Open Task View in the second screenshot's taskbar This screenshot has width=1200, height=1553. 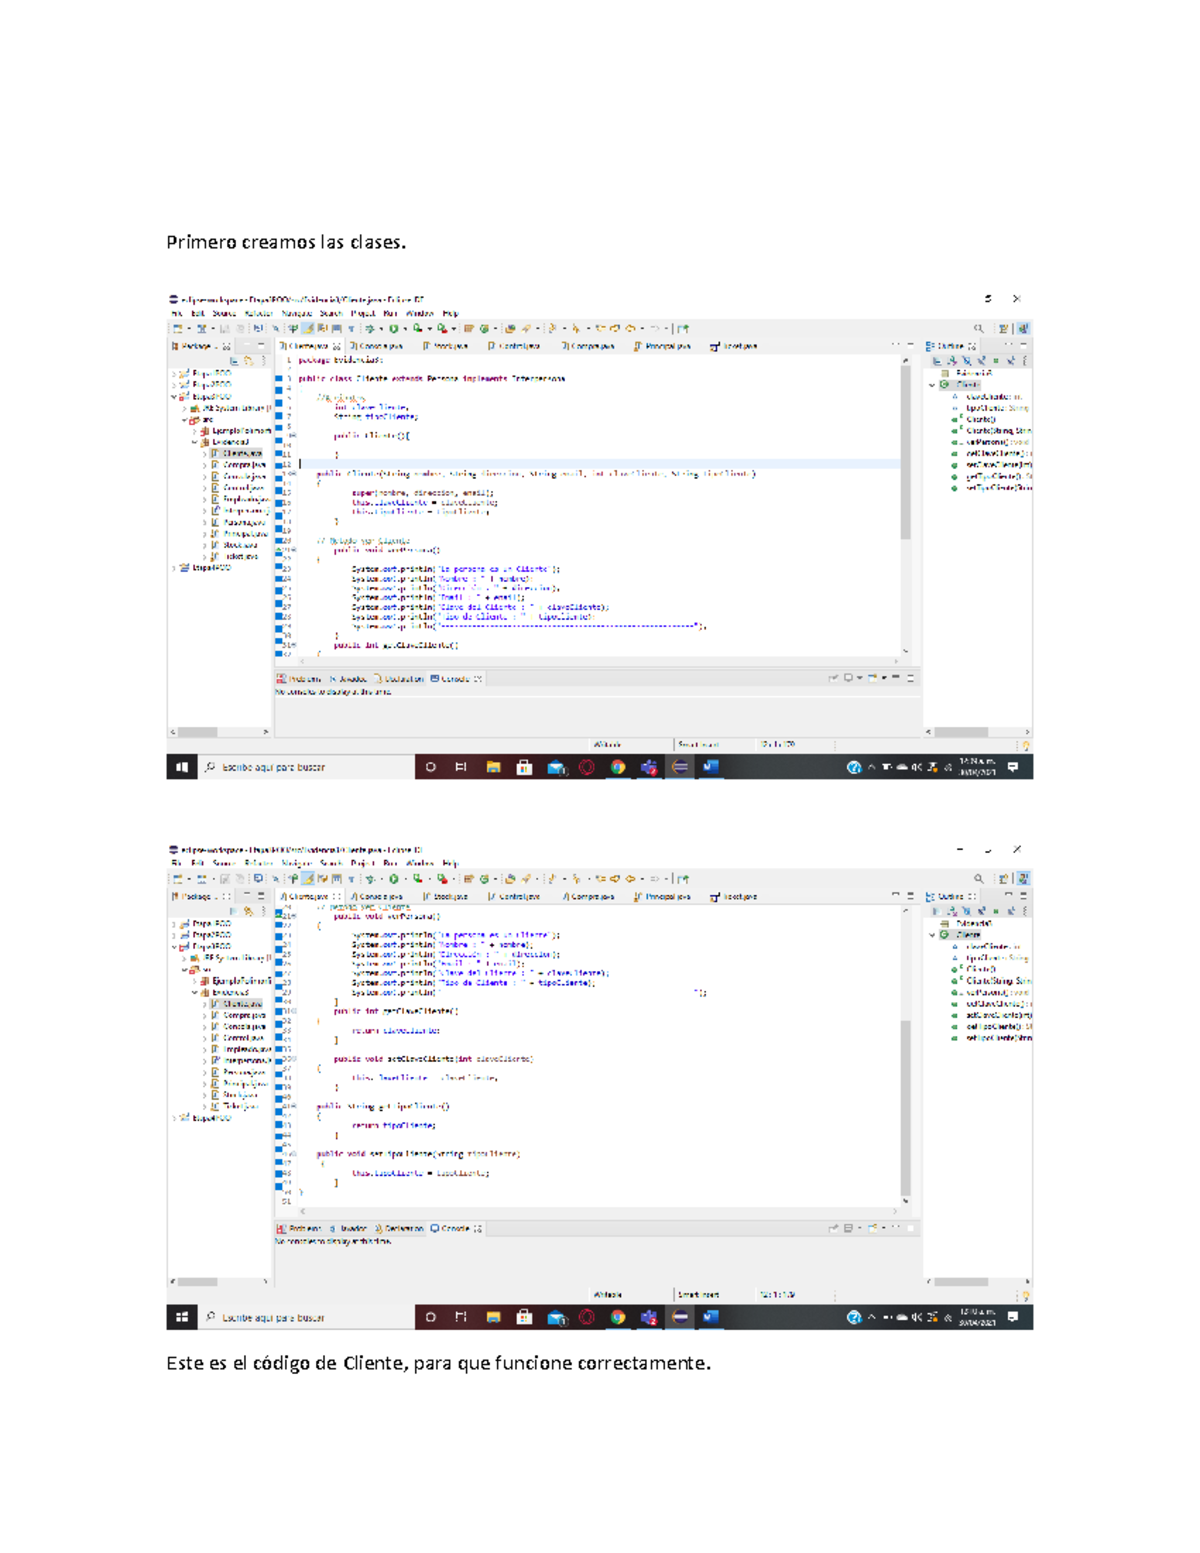coord(461,1317)
